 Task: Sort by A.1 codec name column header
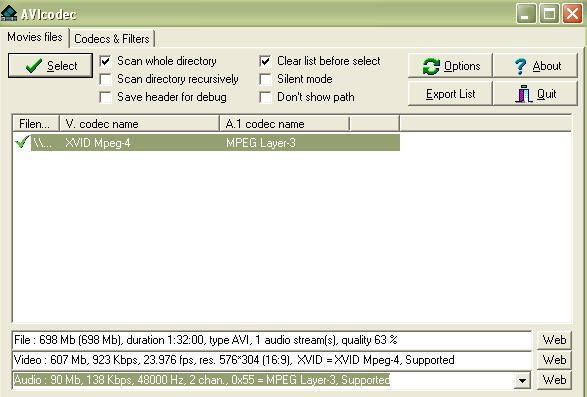[285, 124]
